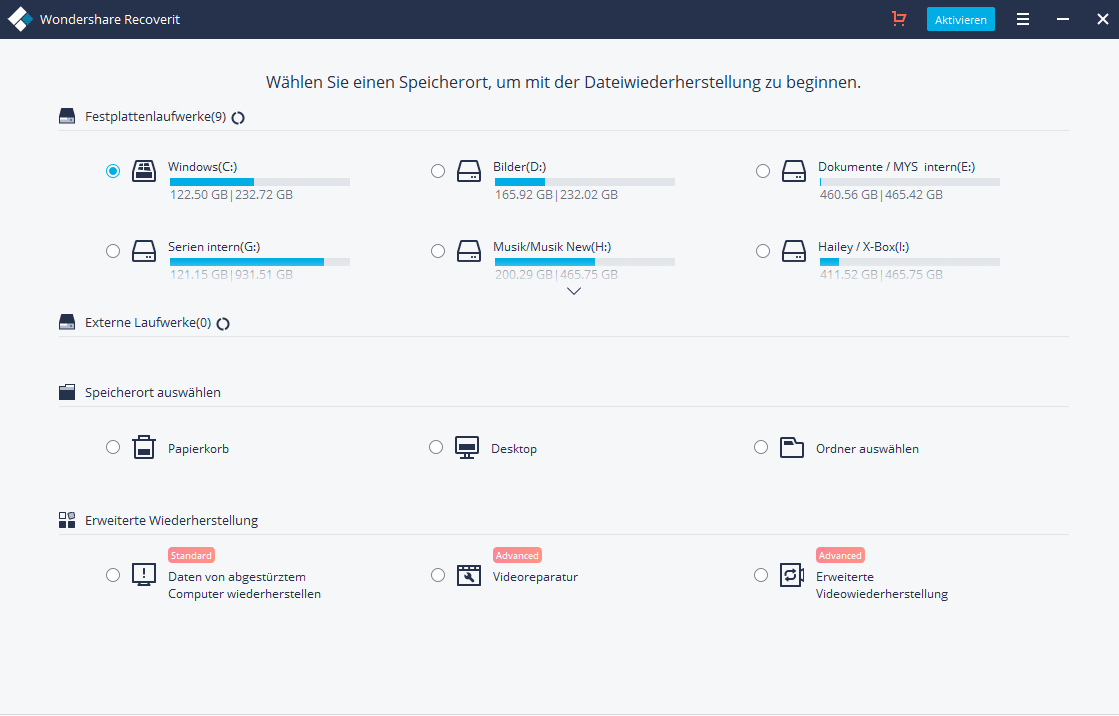Click the Desktop monitor icon

tap(467, 447)
